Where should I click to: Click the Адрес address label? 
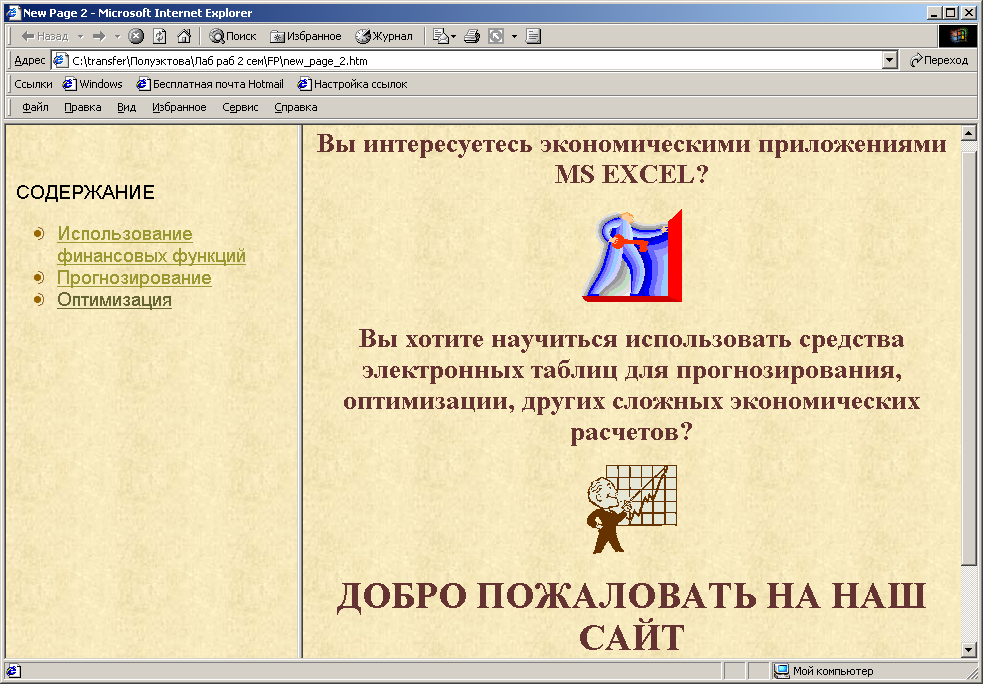29,60
